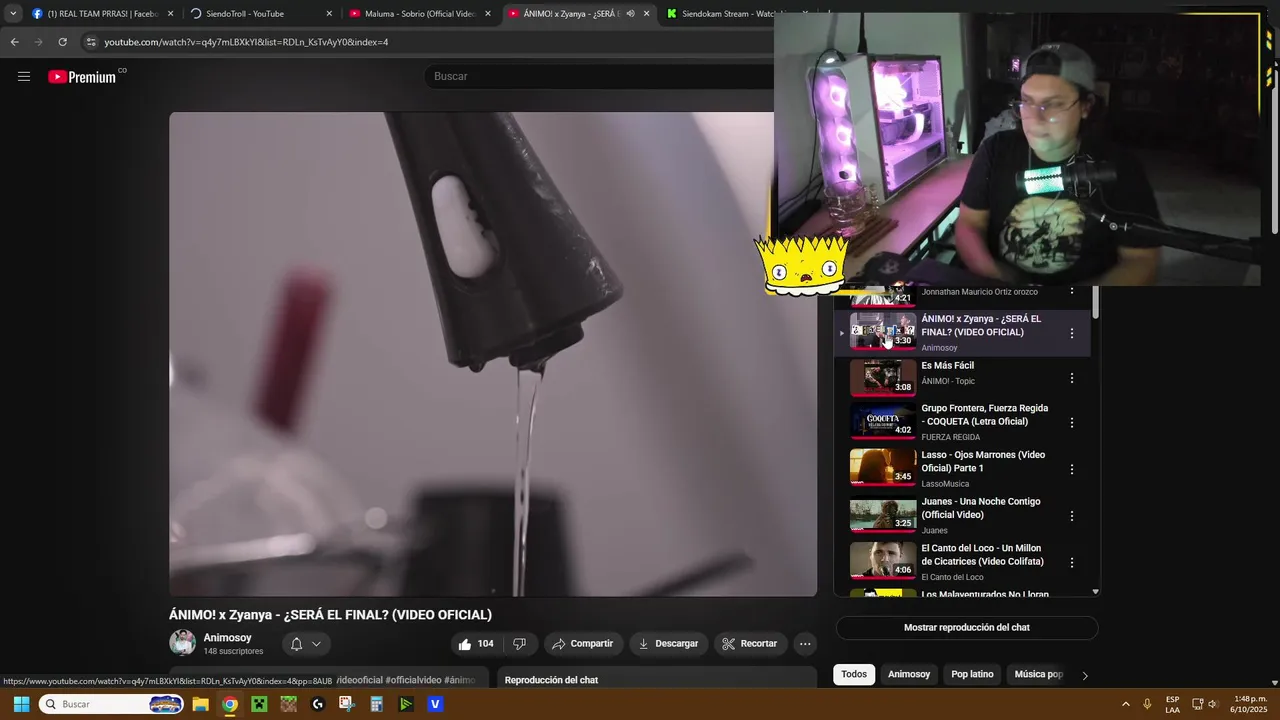
Task: Switch to the SiendoTroll - YouTube tab
Action: click(260, 14)
